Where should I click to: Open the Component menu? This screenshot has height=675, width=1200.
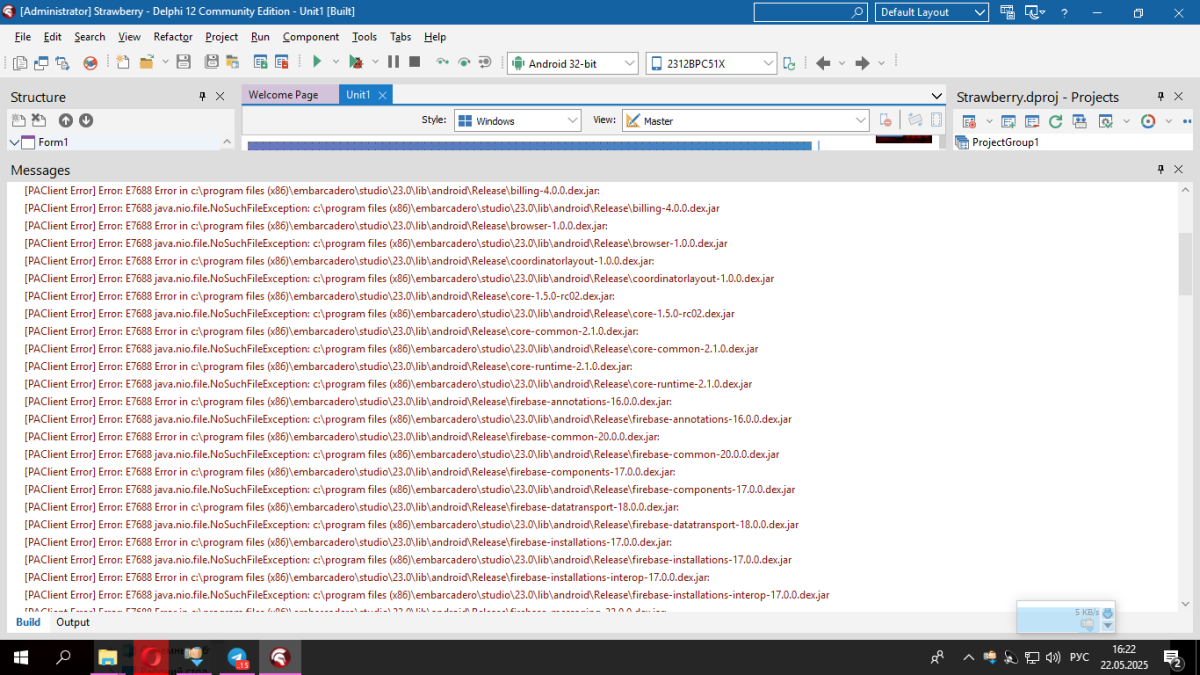311,36
